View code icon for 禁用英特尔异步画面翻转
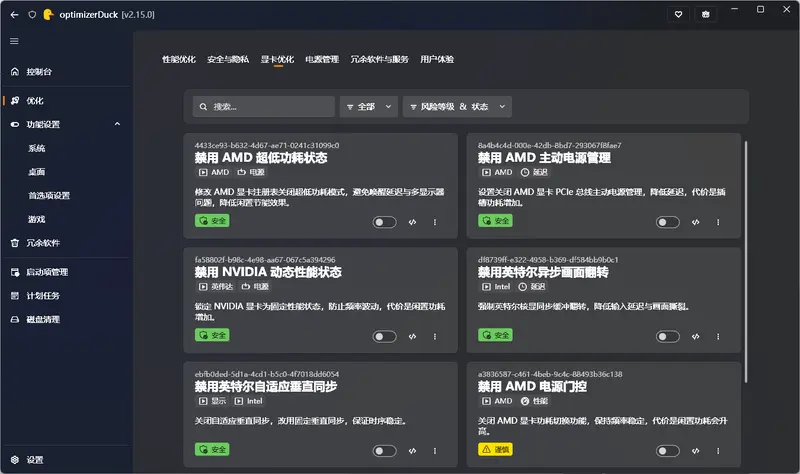The height and width of the screenshot is (474, 800). coord(695,336)
